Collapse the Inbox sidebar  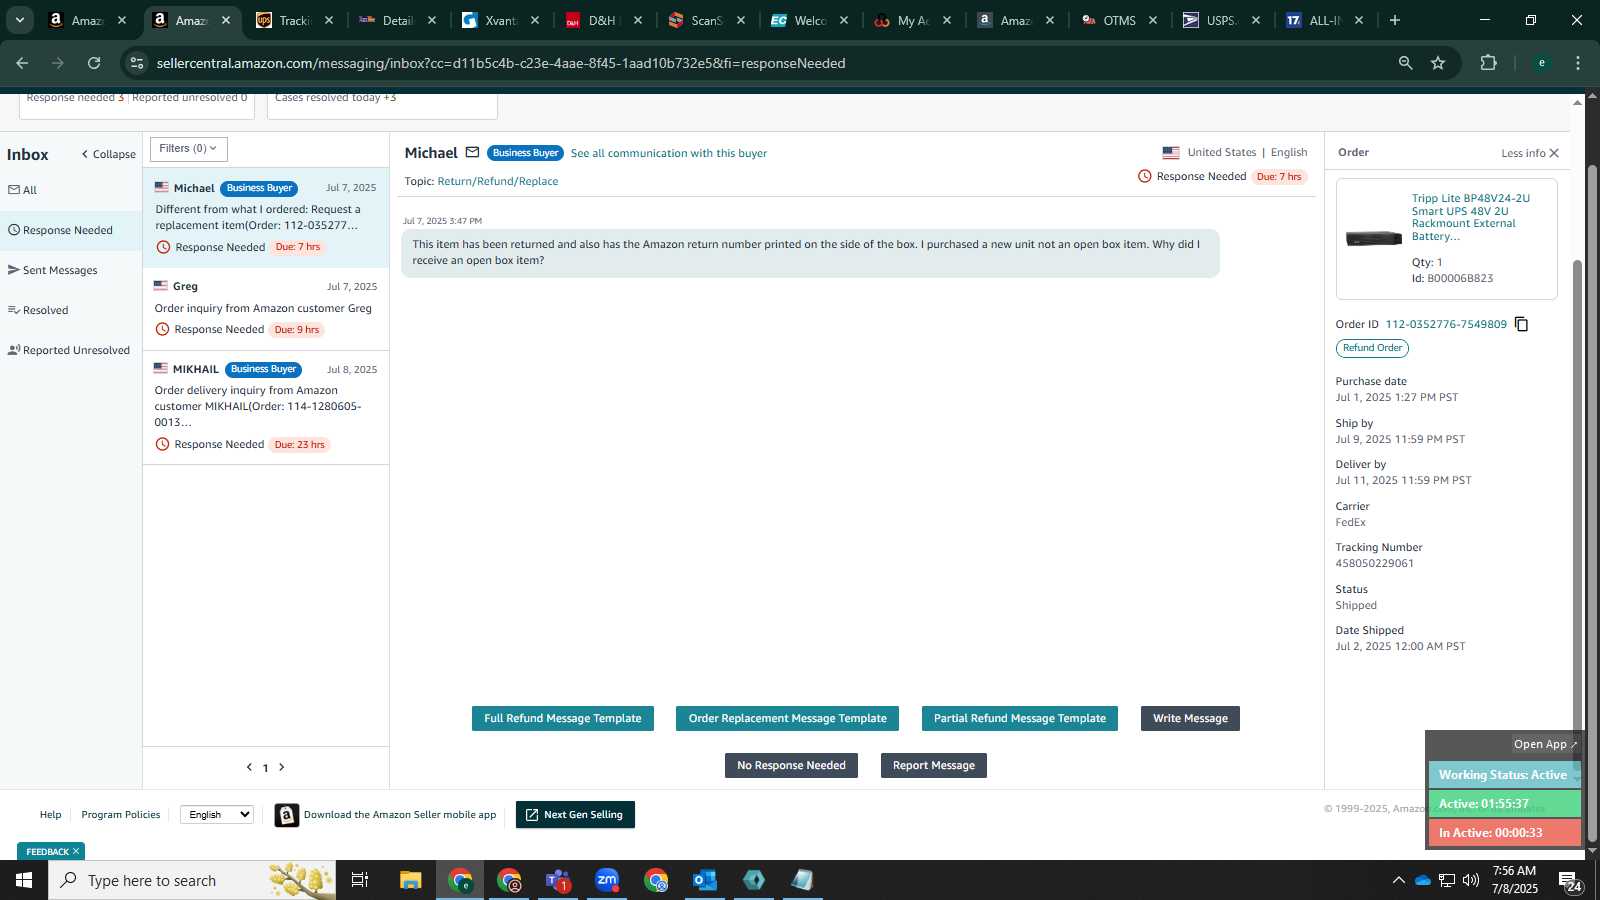[108, 154]
